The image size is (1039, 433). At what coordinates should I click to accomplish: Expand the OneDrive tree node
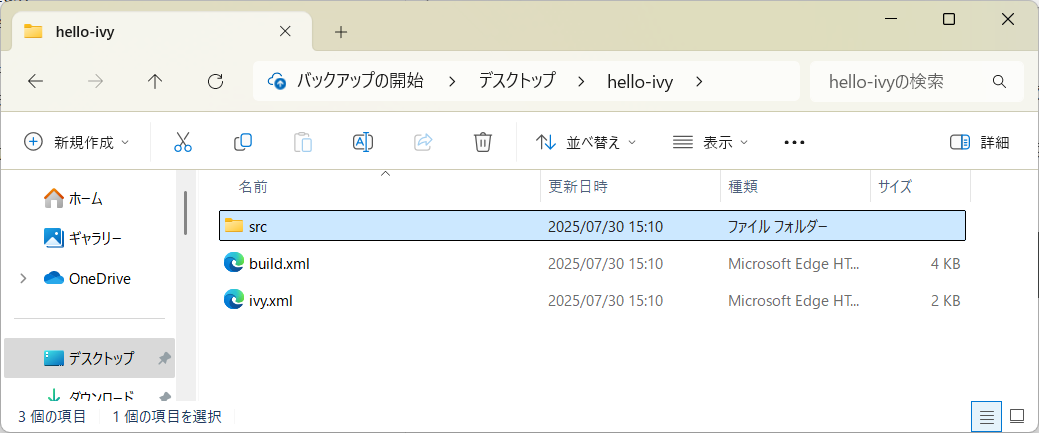(x=23, y=278)
